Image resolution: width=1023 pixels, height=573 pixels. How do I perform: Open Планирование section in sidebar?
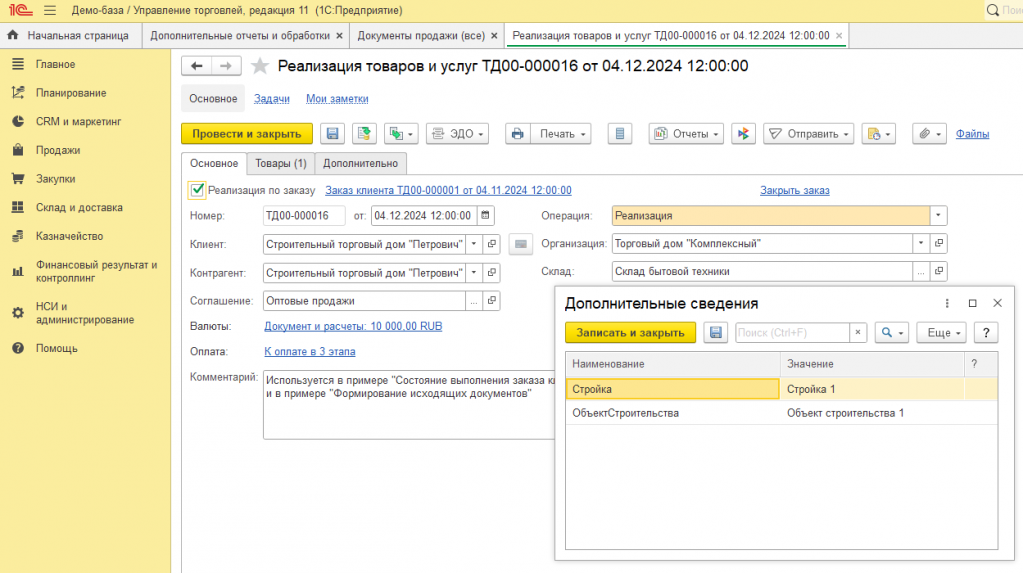point(70,93)
